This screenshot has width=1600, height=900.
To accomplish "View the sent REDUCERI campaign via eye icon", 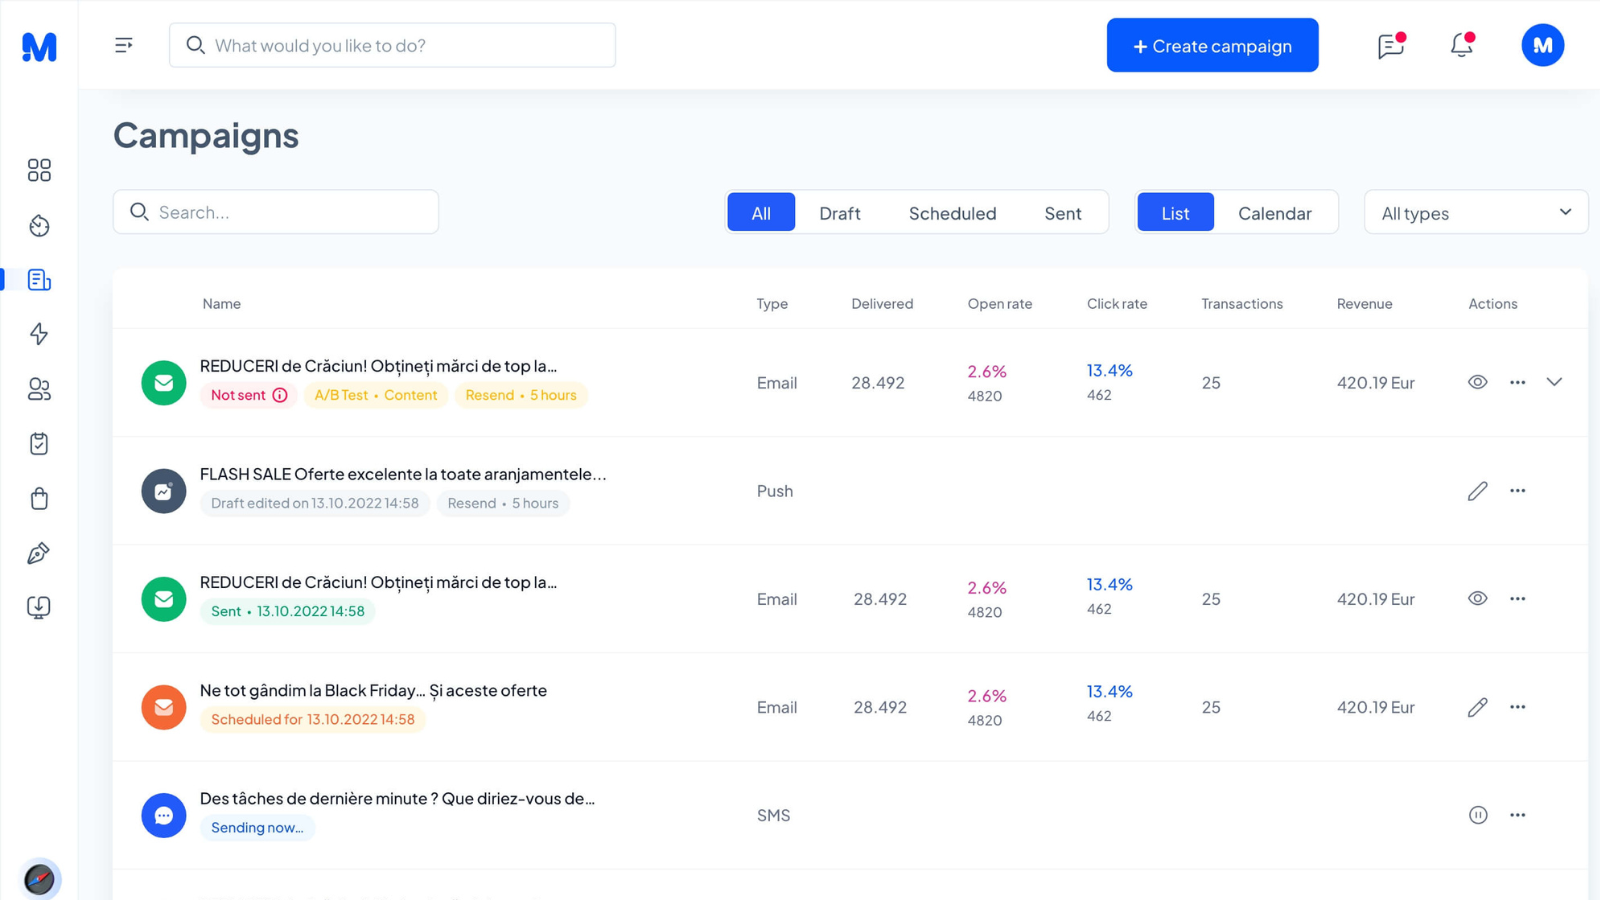I will point(1477,599).
